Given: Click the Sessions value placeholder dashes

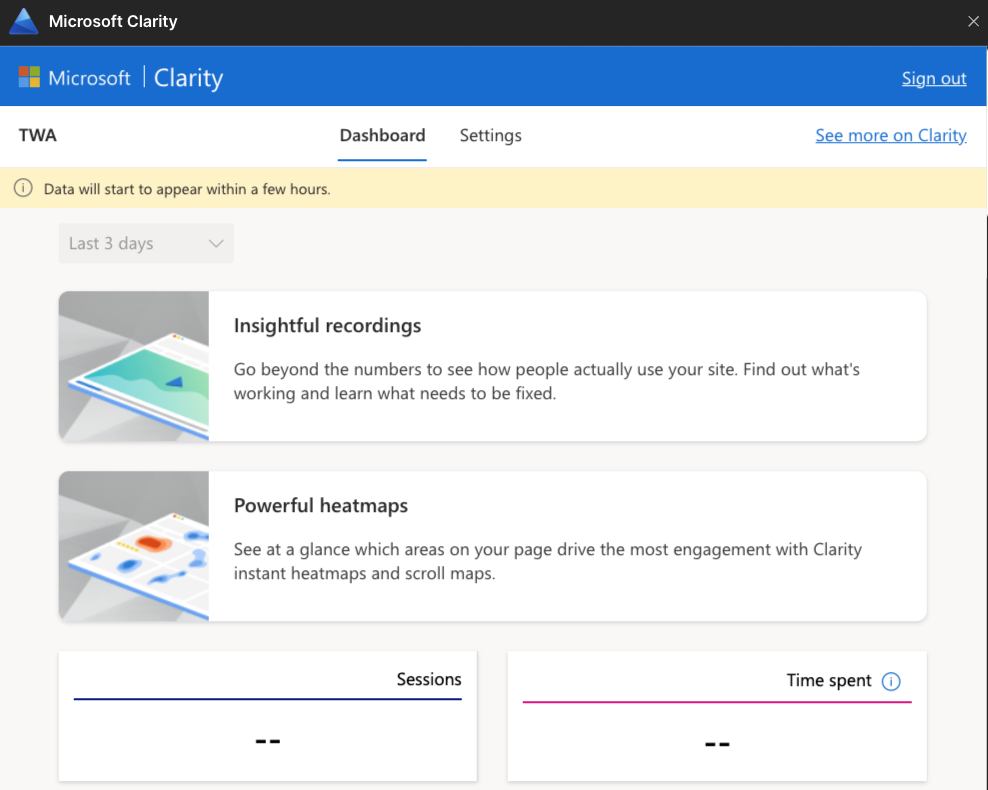Looking at the screenshot, I should 268,740.
